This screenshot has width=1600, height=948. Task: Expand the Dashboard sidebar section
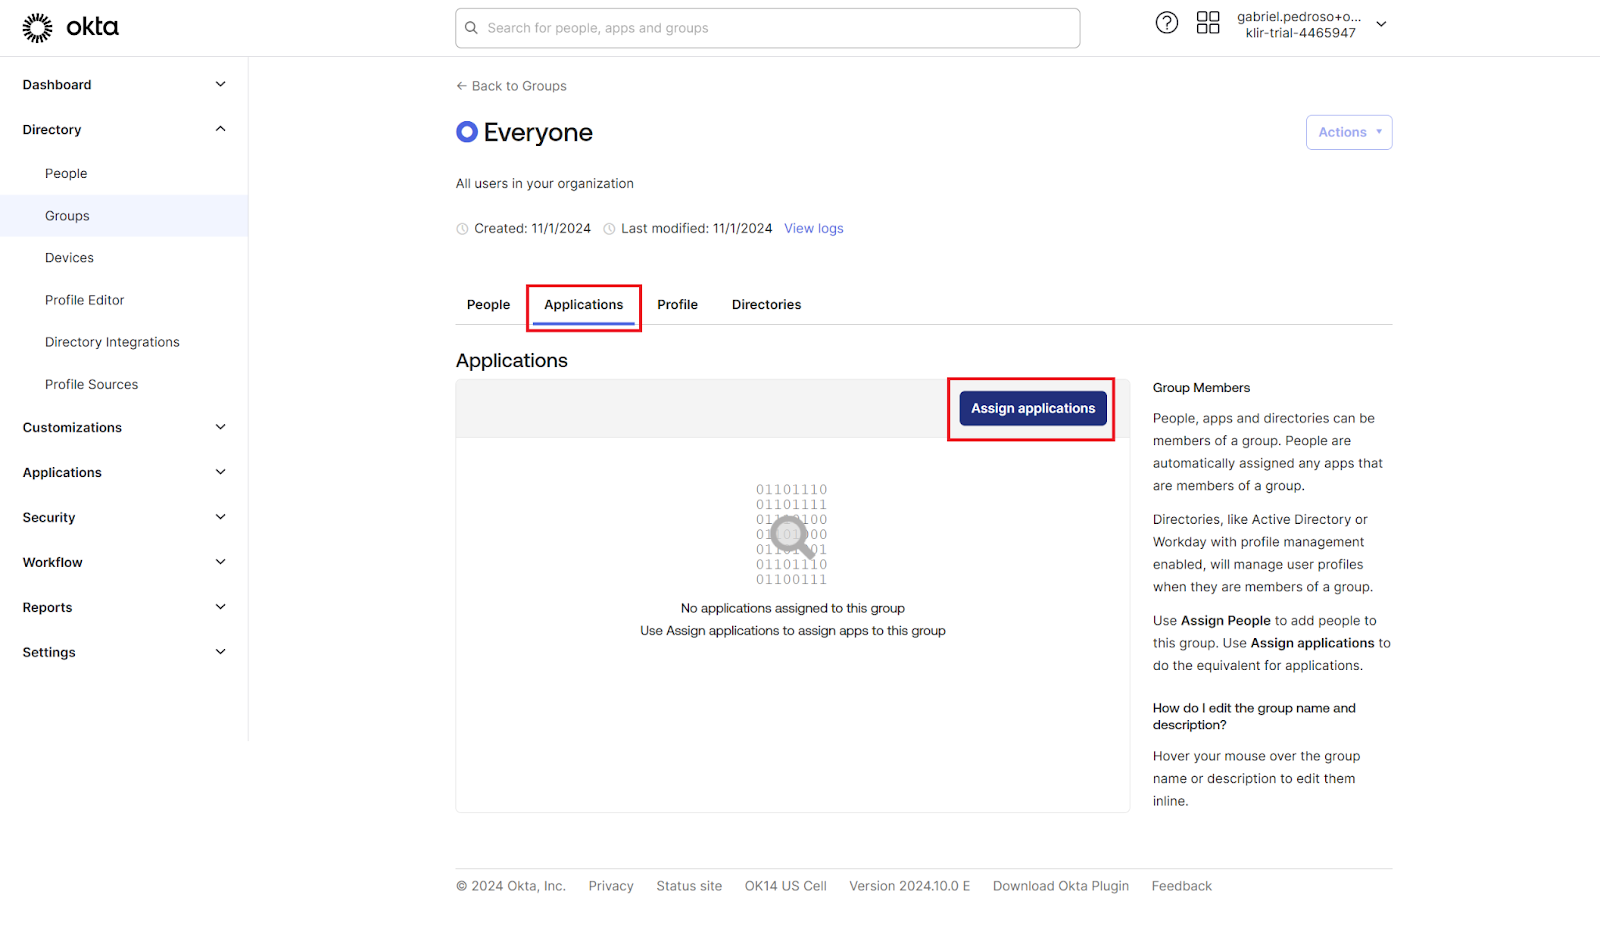(x=220, y=85)
